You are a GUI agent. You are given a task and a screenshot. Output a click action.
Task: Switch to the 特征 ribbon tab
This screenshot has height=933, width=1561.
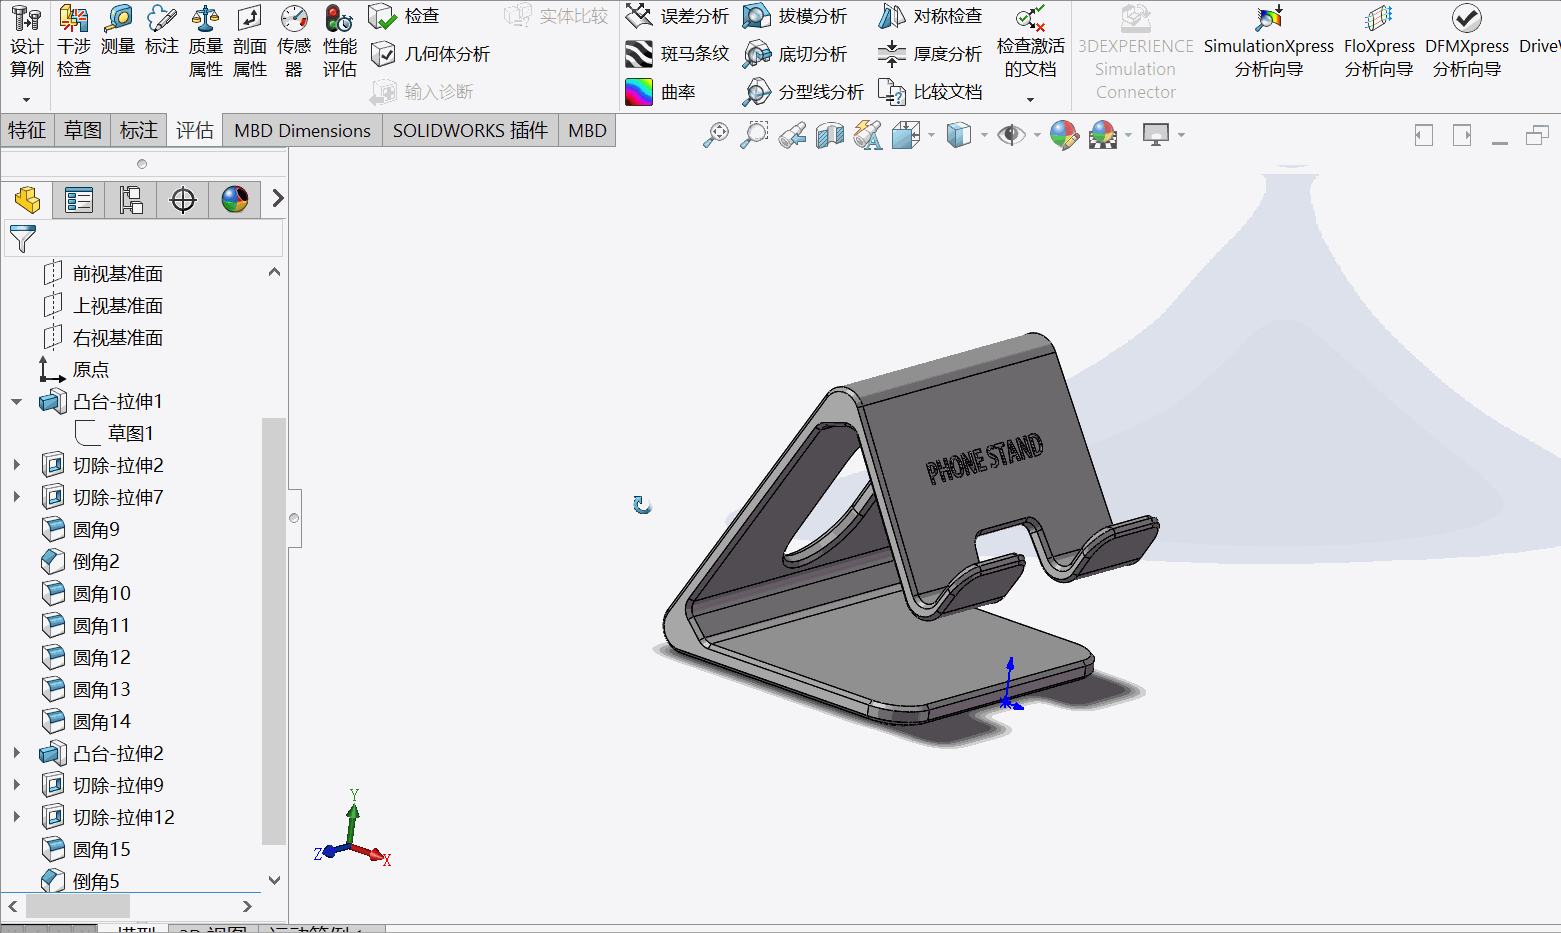point(27,130)
